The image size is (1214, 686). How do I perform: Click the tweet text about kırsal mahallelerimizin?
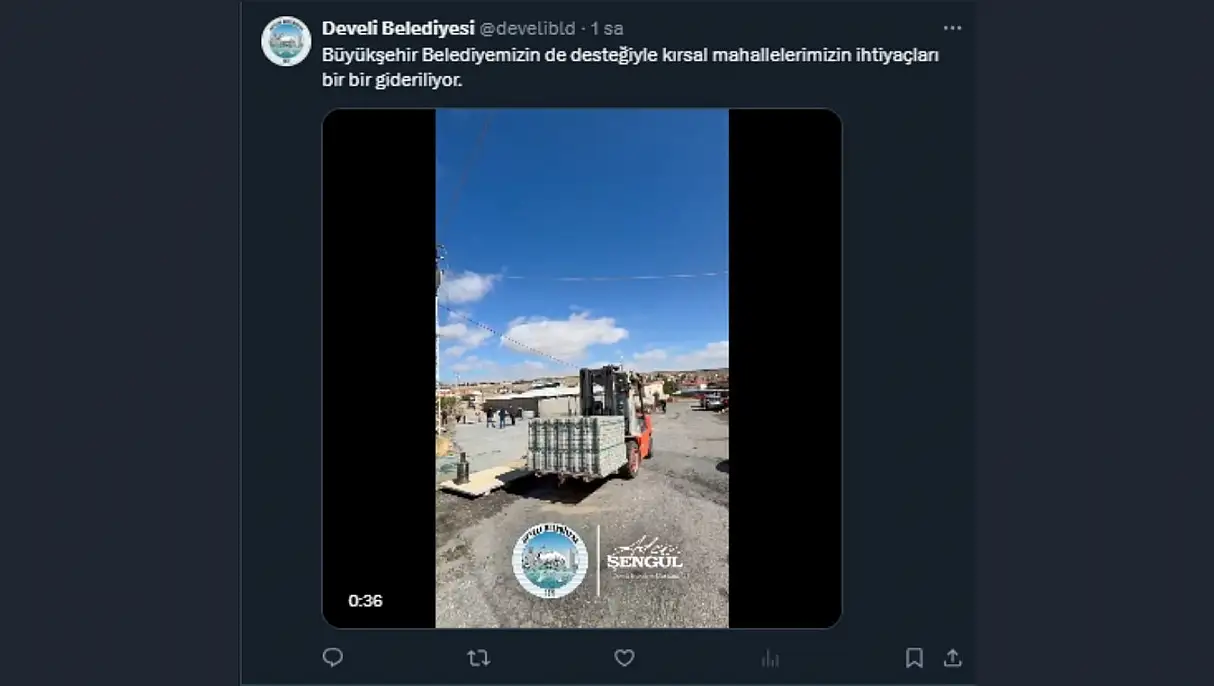(x=631, y=67)
